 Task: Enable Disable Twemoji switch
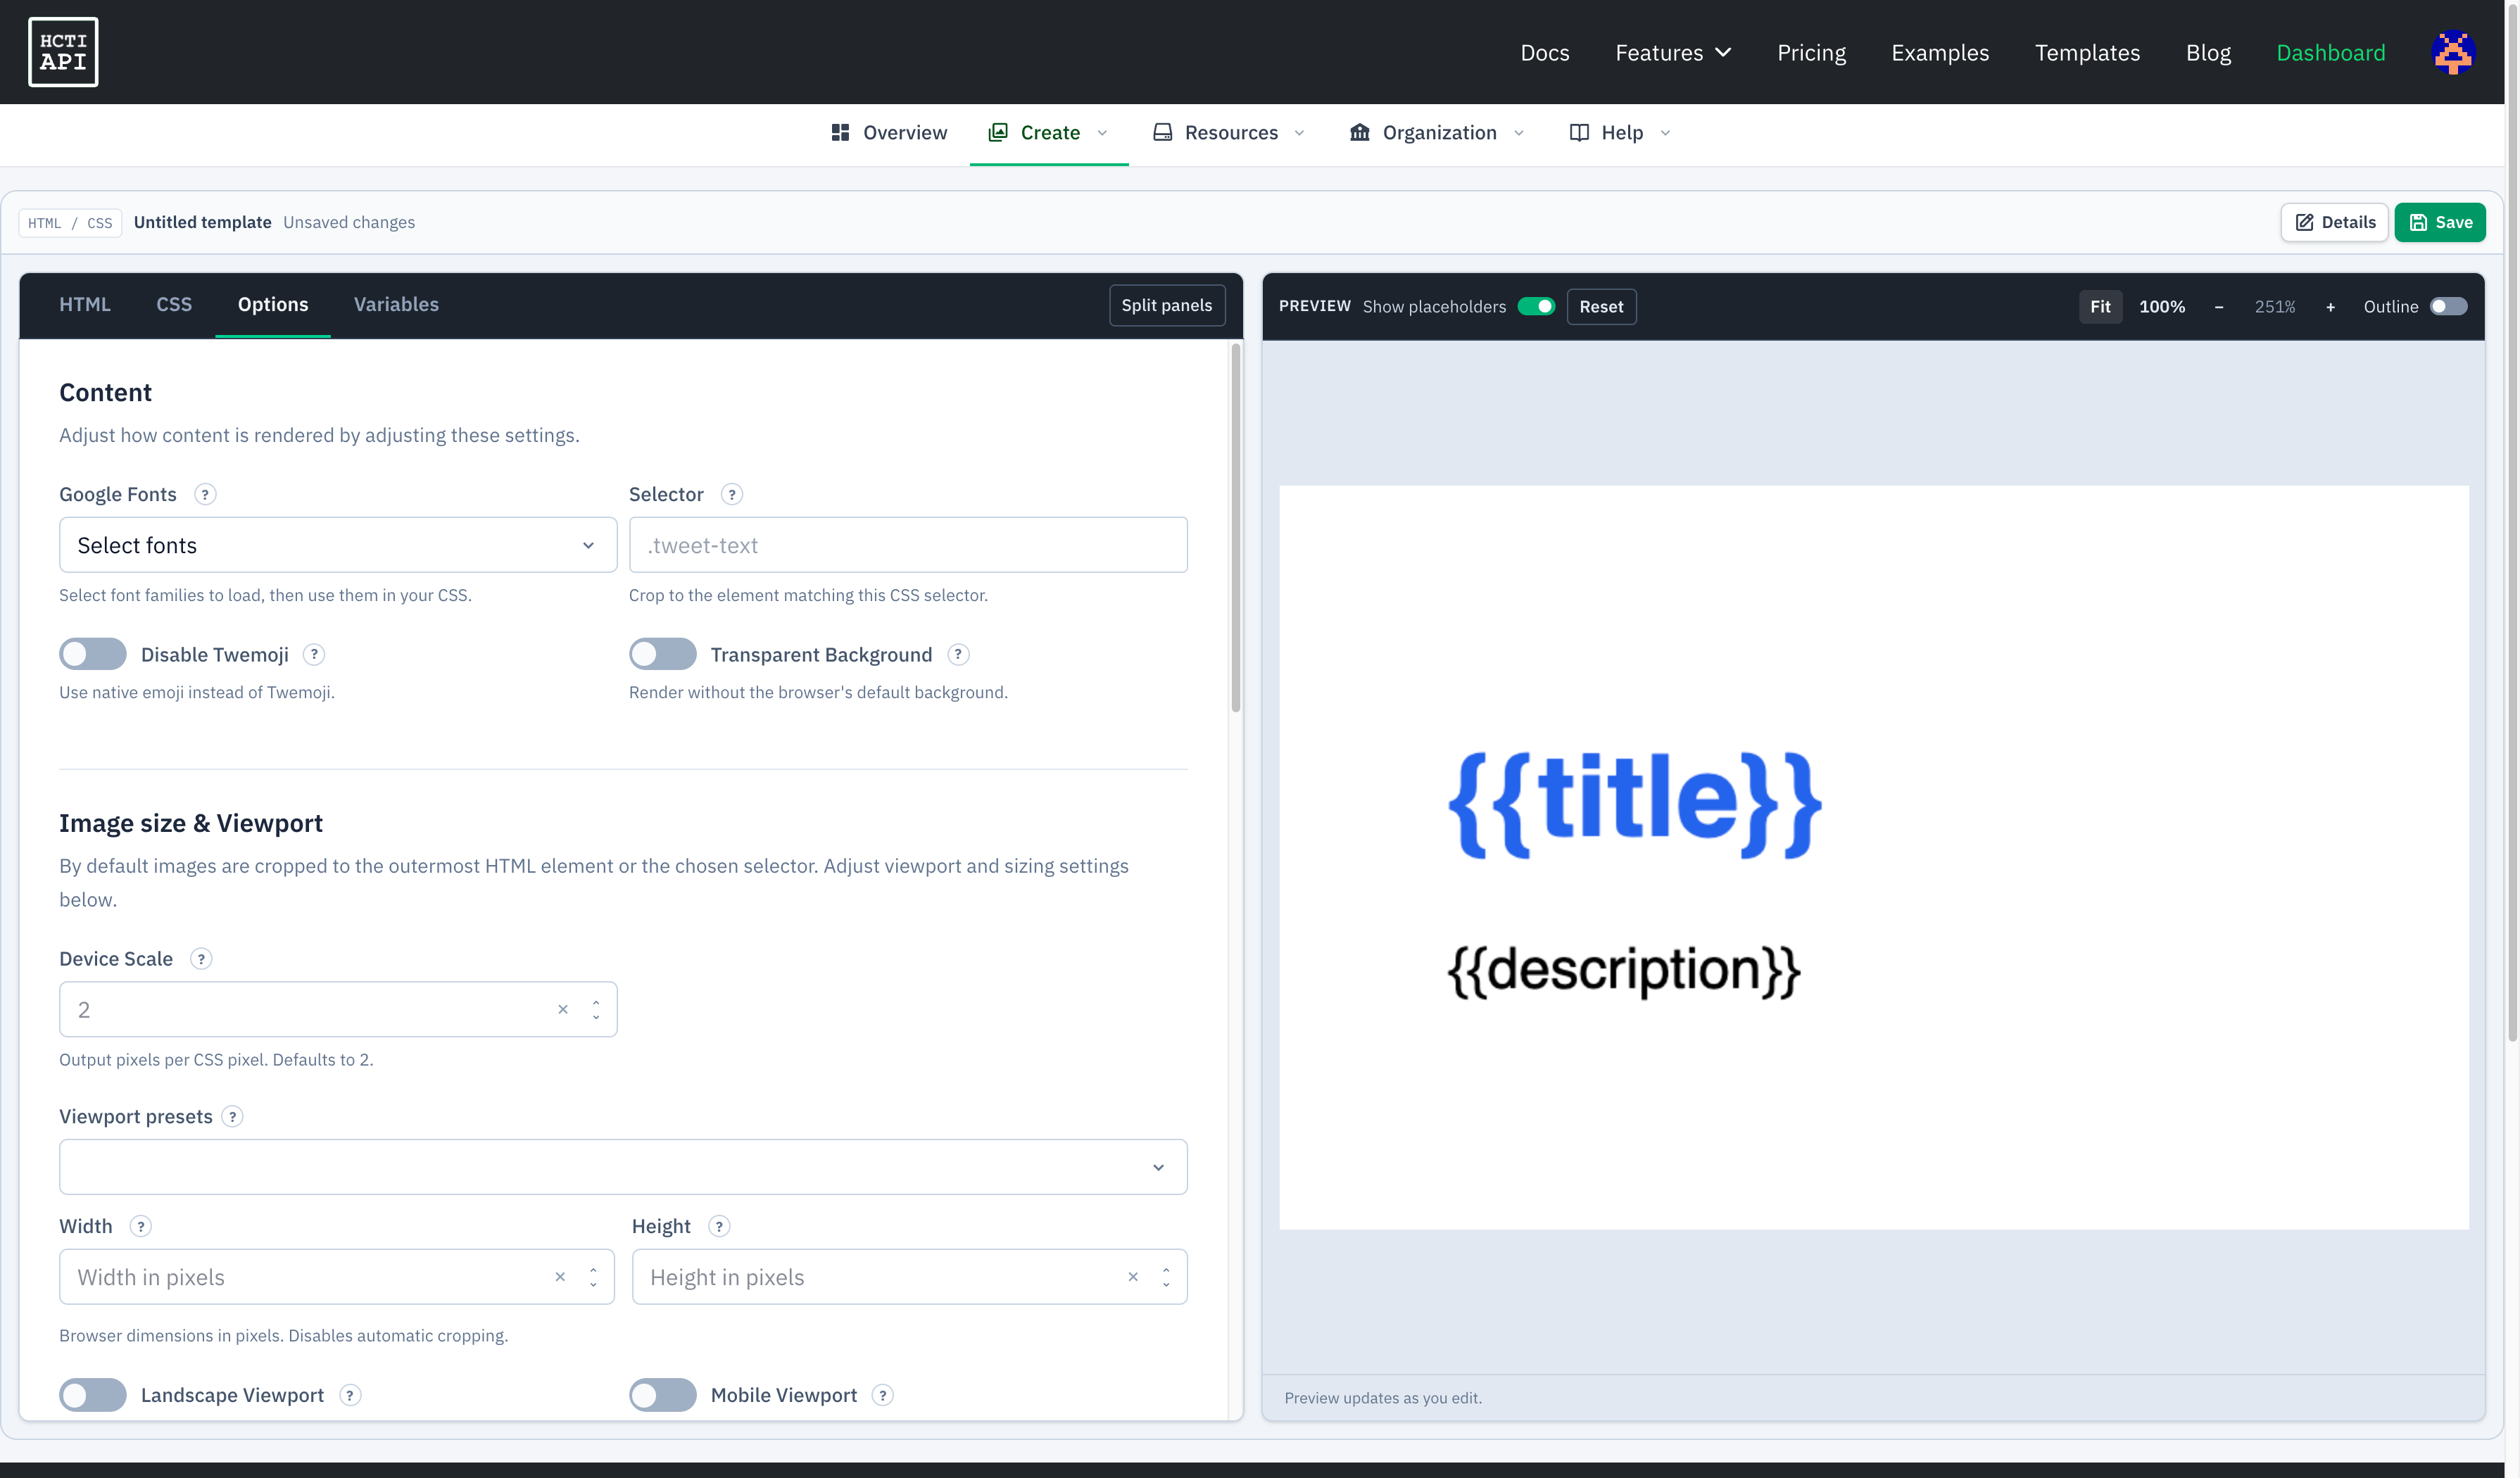pos(93,654)
